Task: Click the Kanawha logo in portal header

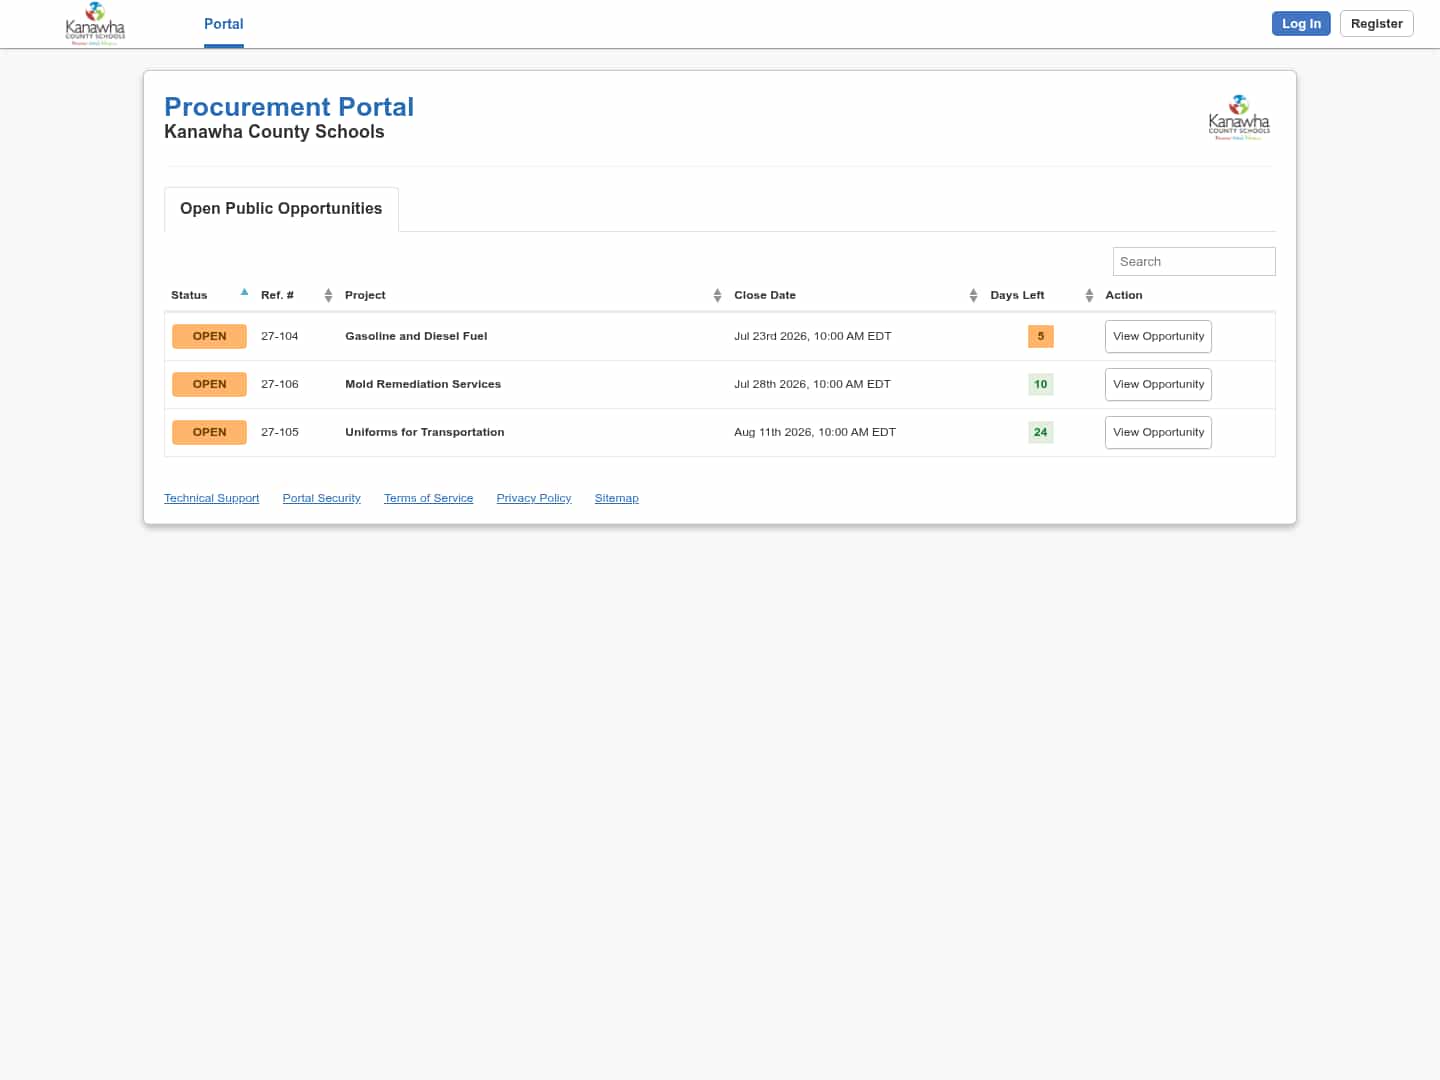Action: pyautogui.click(x=1239, y=118)
